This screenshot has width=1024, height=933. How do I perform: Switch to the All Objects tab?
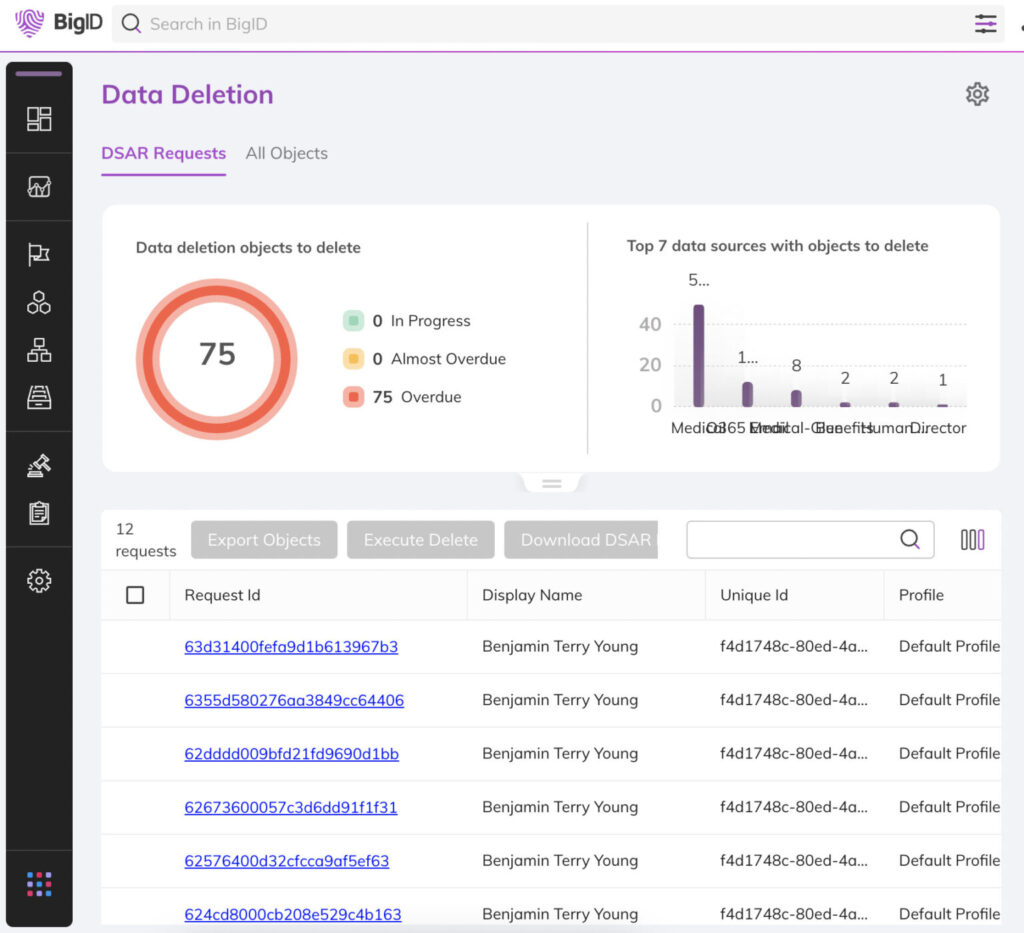point(286,153)
